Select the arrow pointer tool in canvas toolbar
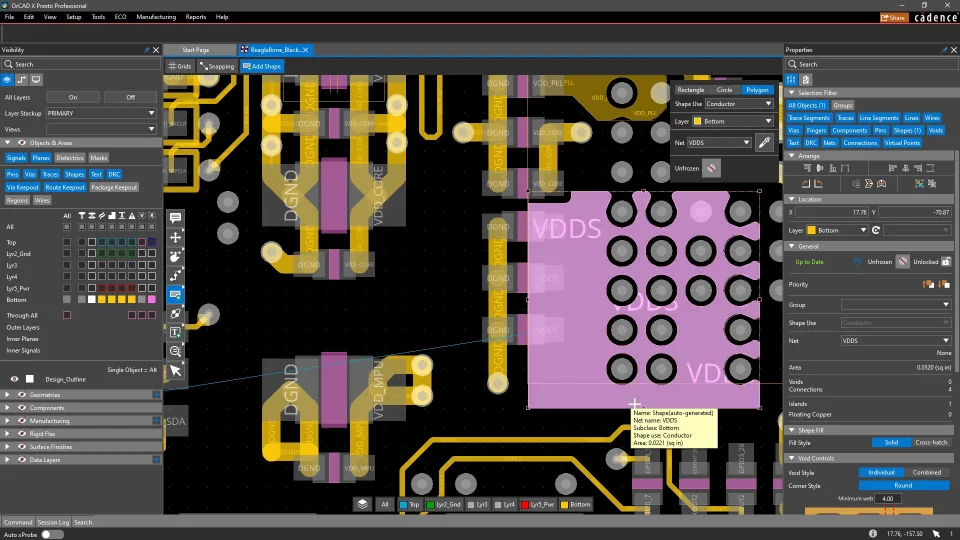This screenshot has height=540, width=960. click(176, 370)
